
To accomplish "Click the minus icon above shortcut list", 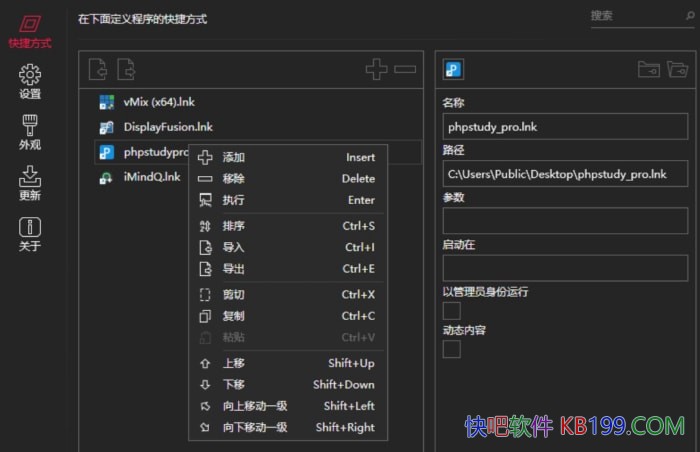I will tap(405, 69).
